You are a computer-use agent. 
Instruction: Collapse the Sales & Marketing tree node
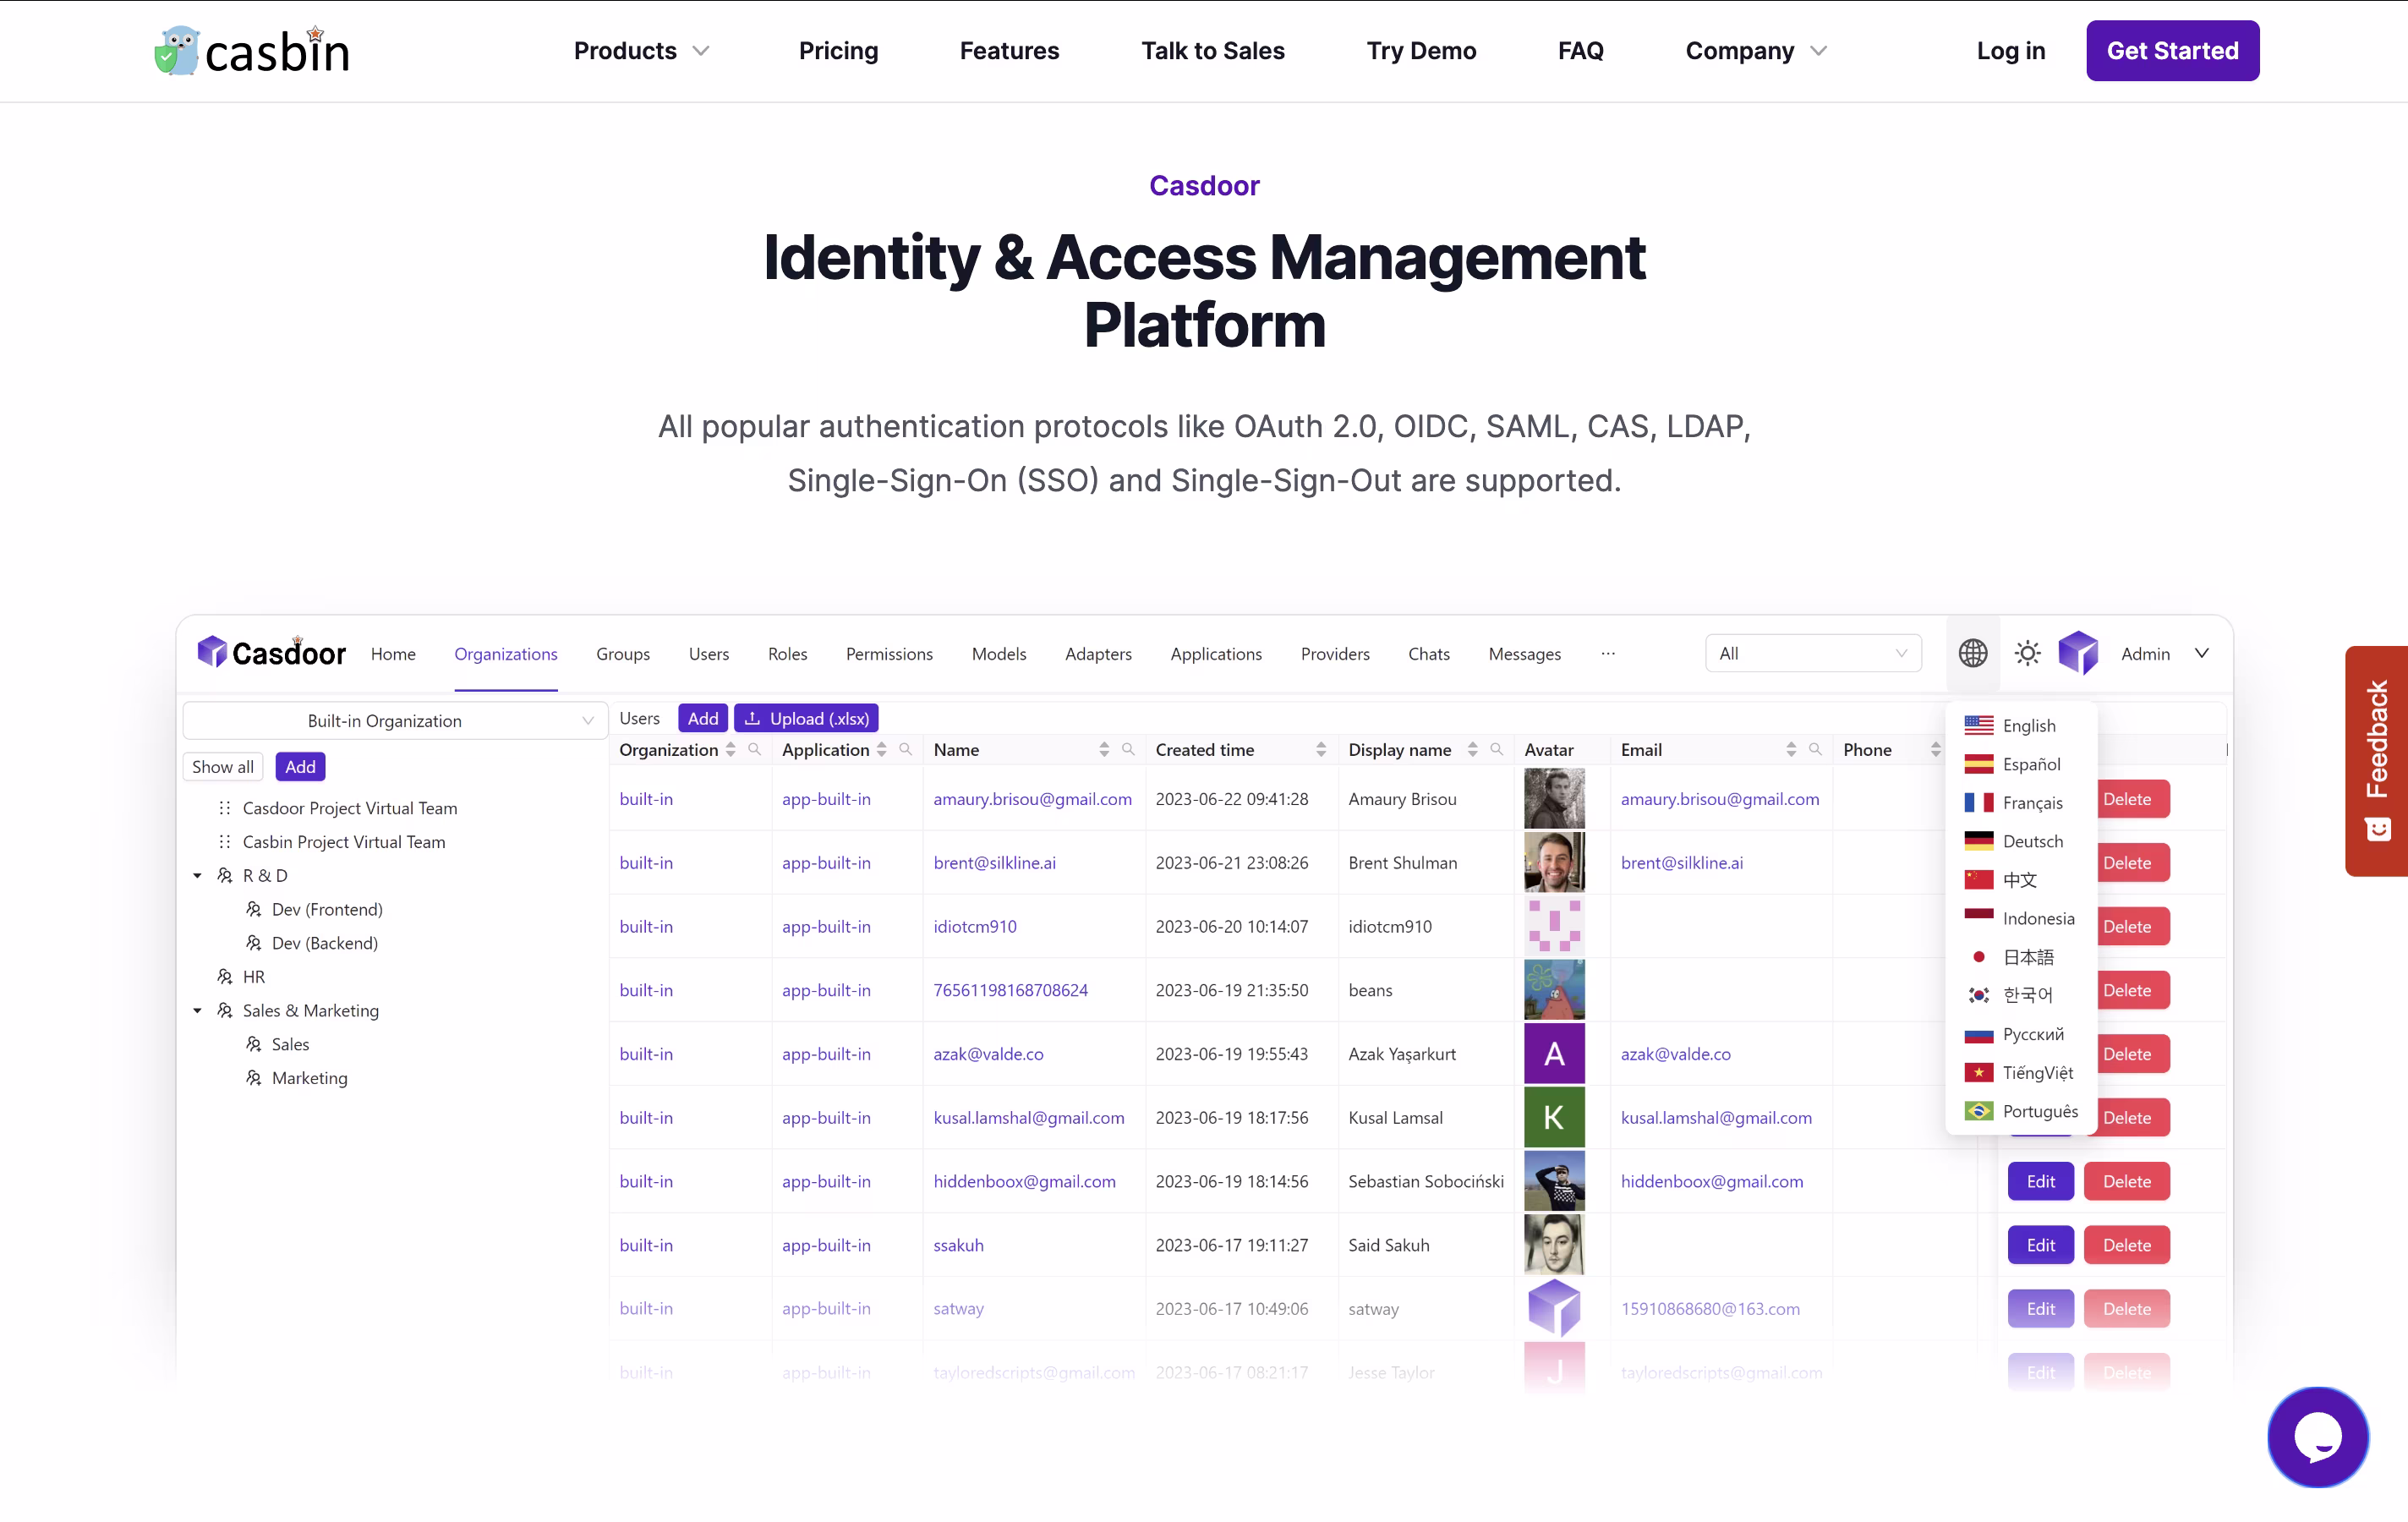point(197,1010)
